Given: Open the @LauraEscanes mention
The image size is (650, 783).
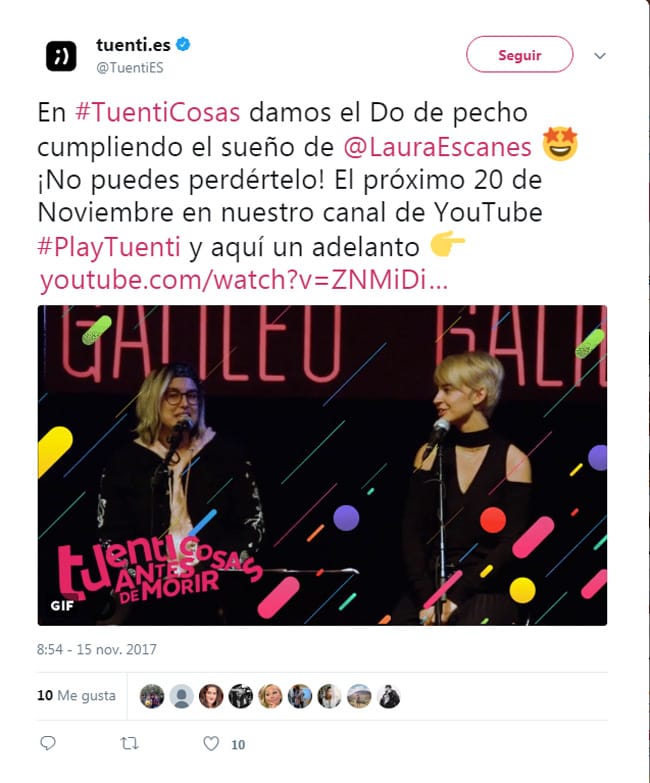Looking at the screenshot, I should click(x=437, y=147).
